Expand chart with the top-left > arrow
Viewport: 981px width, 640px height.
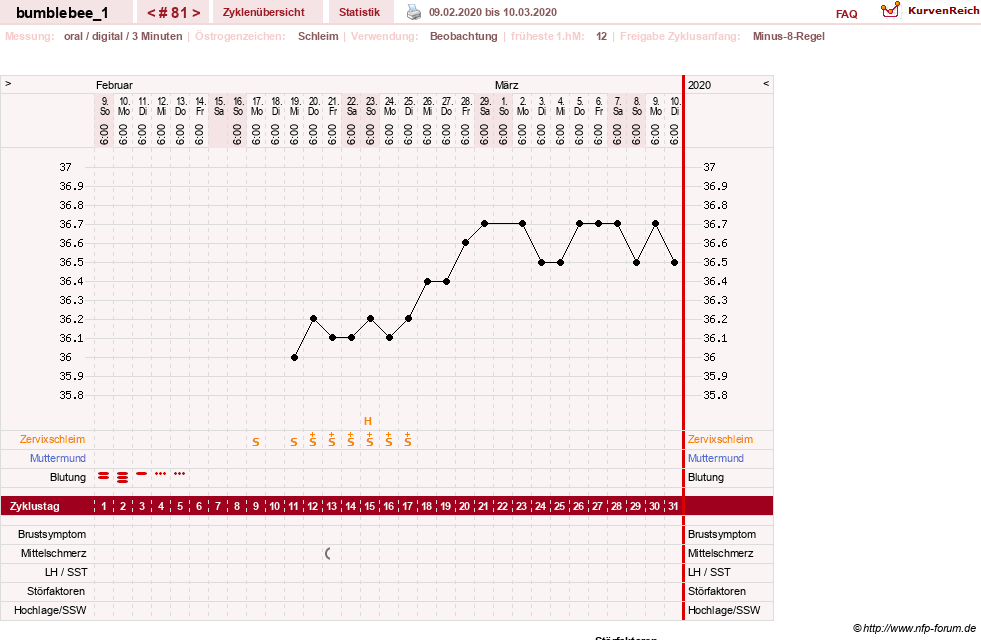click(8, 83)
